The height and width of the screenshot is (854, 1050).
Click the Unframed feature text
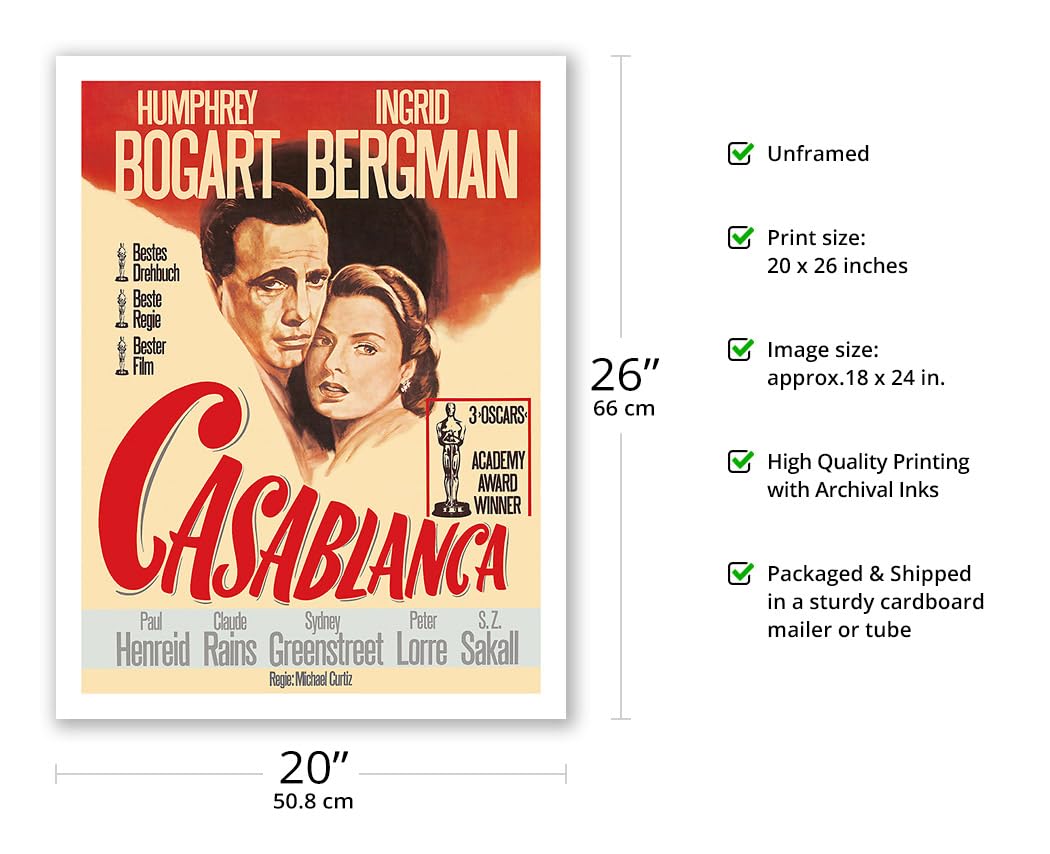point(818,153)
